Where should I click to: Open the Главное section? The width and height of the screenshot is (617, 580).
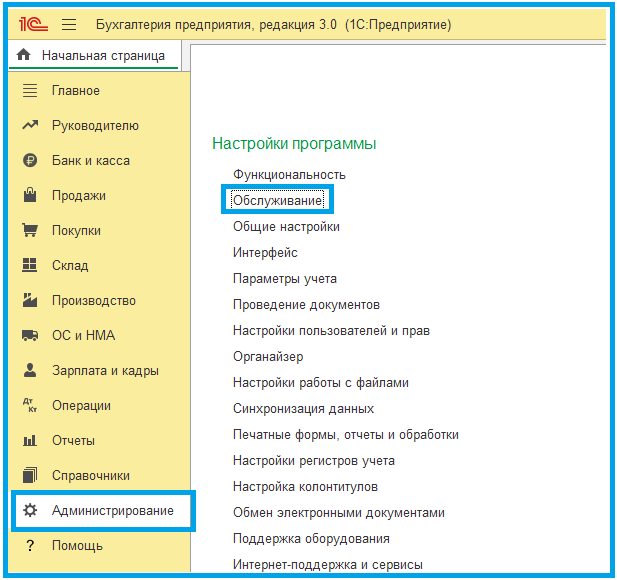tap(76, 91)
